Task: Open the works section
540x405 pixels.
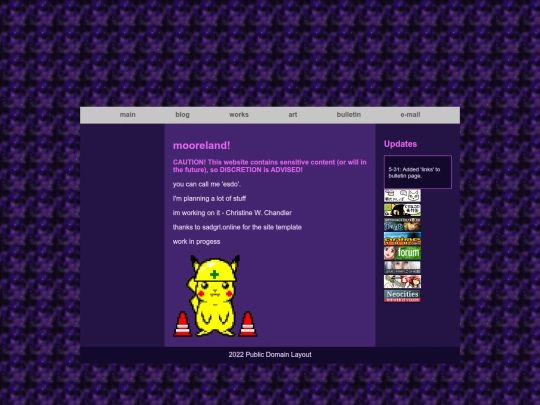Action: (x=239, y=115)
